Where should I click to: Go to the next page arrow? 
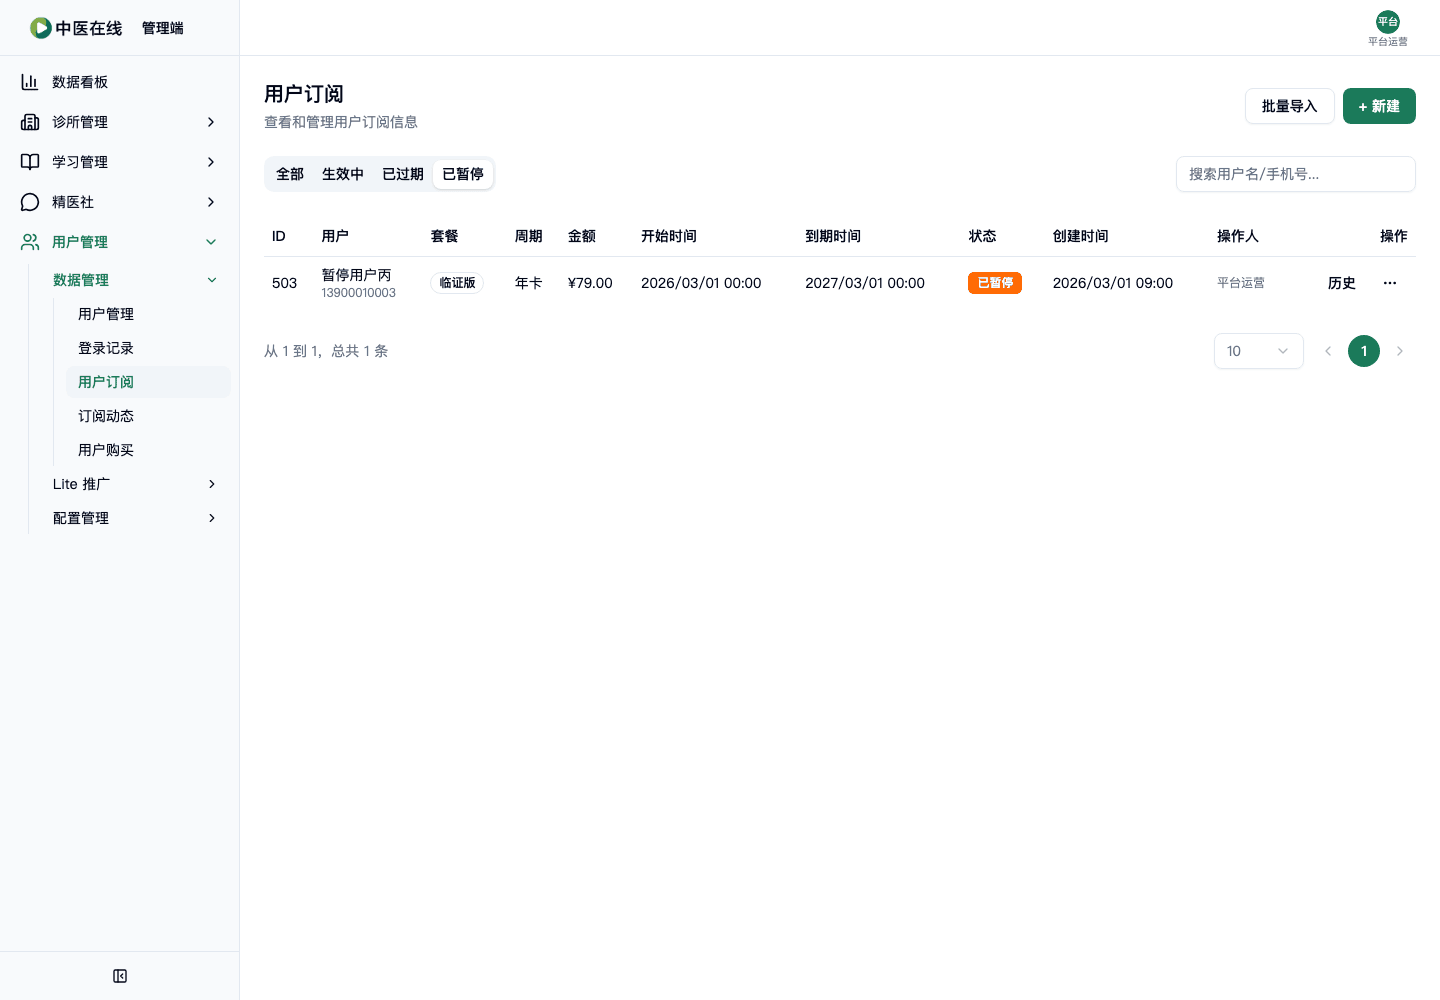(x=1400, y=351)
